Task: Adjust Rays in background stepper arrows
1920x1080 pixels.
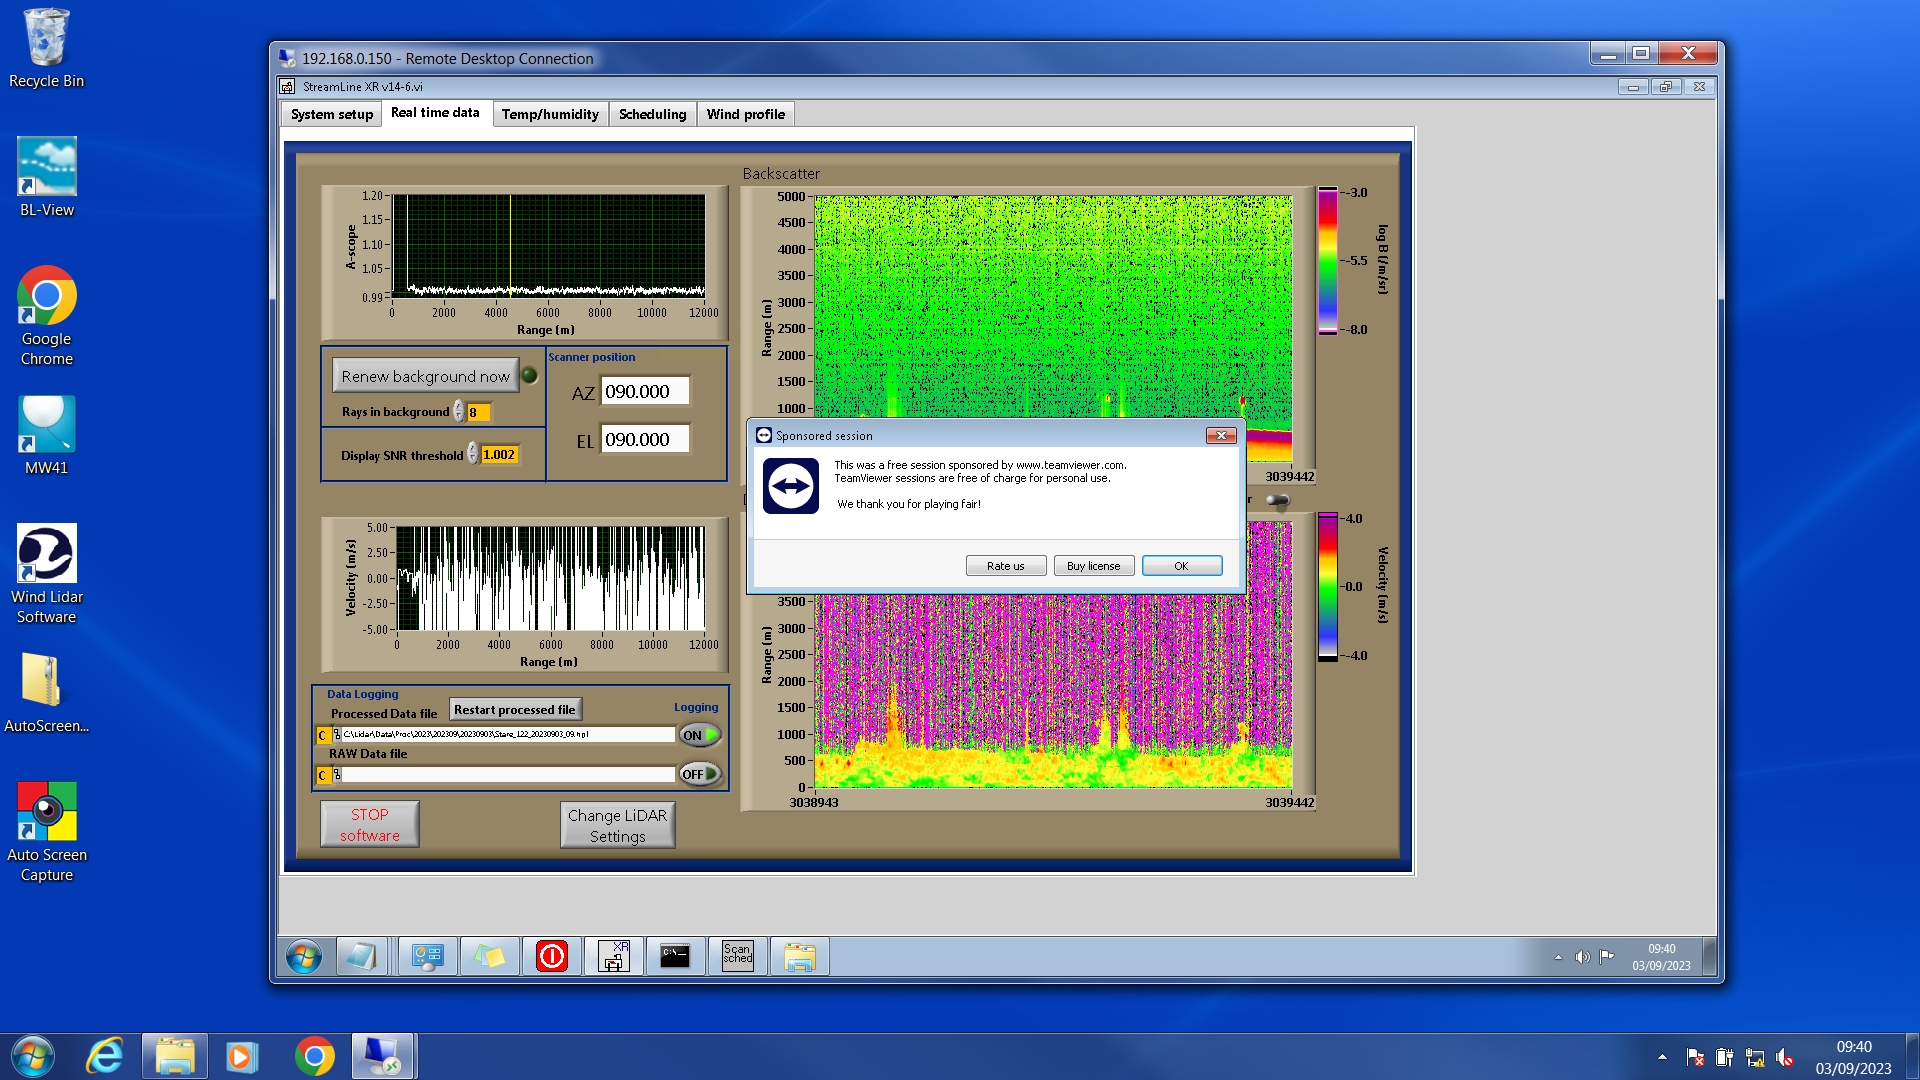Action: [x=459, y=412]
